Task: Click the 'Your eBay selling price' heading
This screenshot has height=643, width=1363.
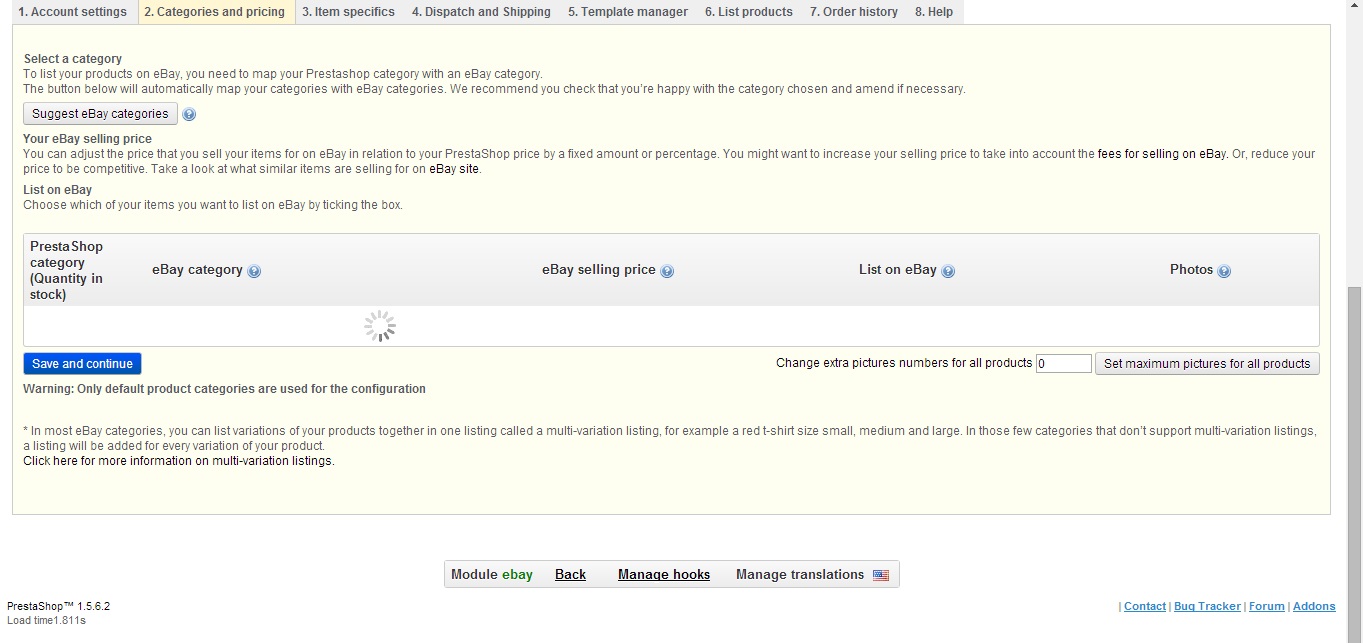Action: (88, 139)
